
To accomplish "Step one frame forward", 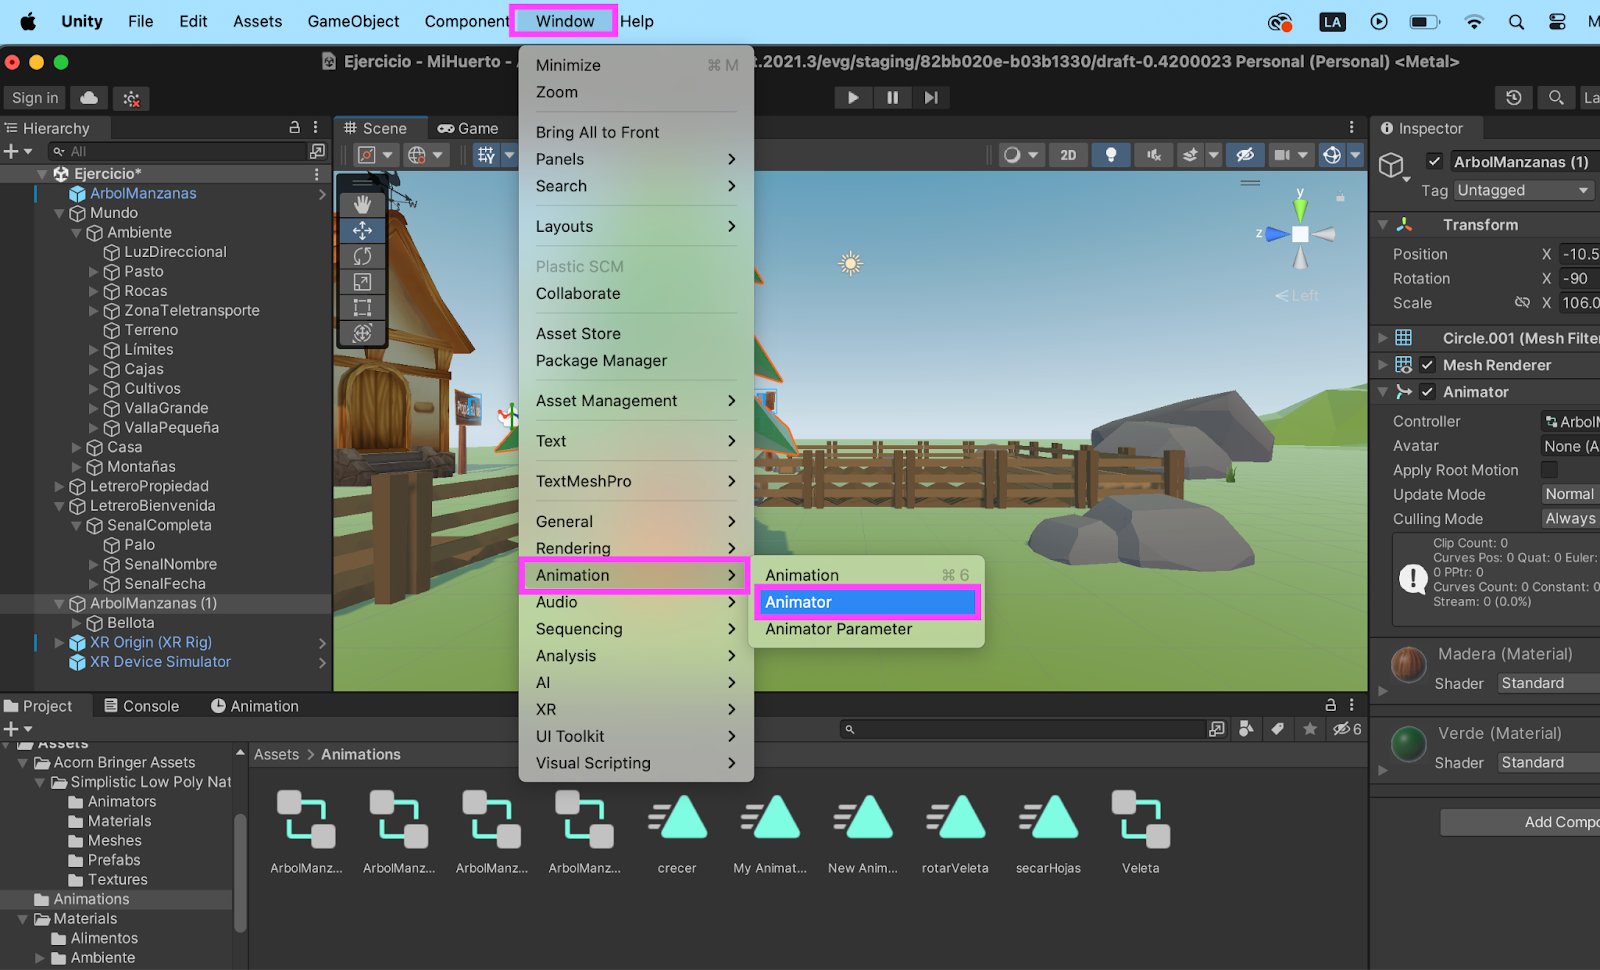I will 931,97.
